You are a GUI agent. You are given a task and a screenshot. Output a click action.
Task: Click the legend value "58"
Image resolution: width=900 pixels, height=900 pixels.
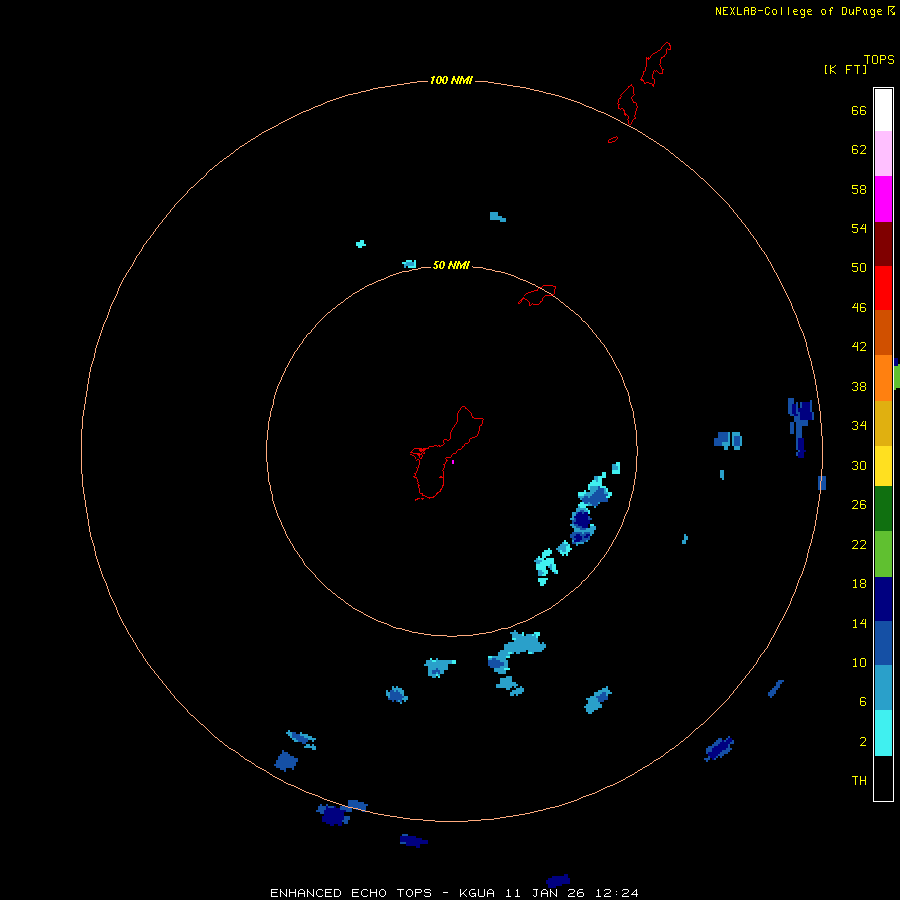pos(859,189)
